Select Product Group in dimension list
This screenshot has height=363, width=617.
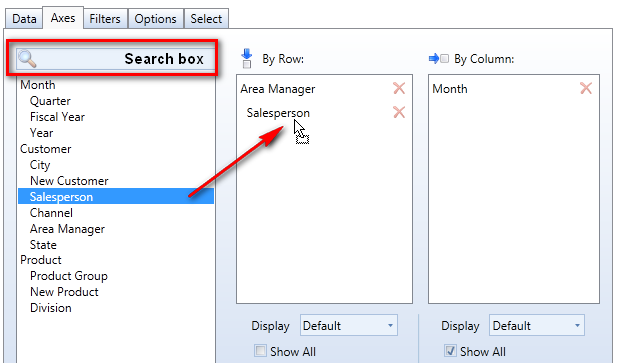(x=69, y=276)
